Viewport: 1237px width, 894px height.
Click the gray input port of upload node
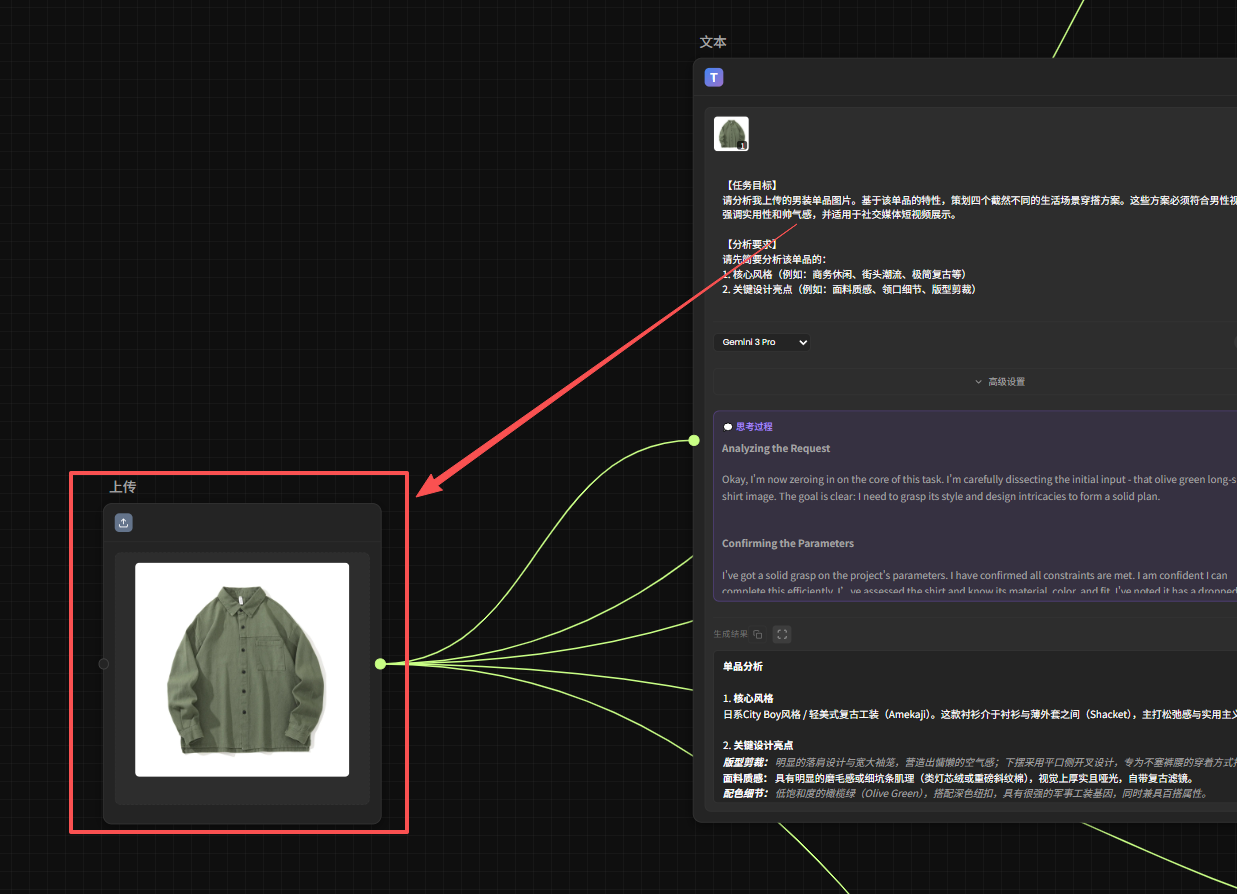pos(104,664)
